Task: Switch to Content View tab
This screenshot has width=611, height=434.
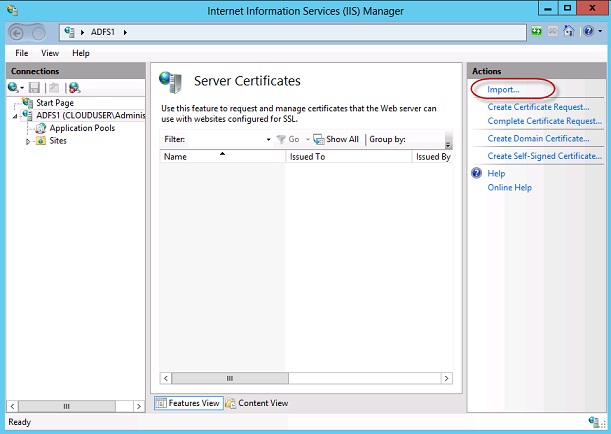Action: coord(258,403)
